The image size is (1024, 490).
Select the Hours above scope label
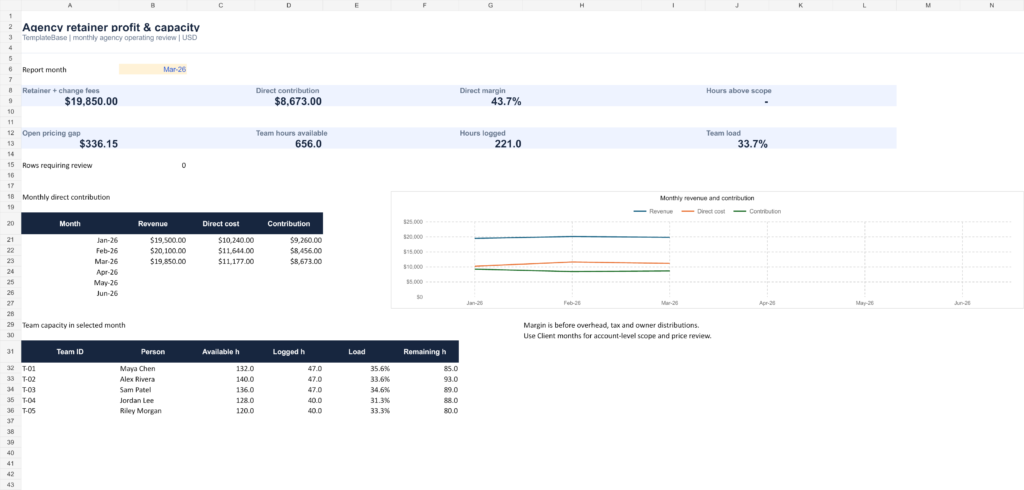[x=739, y=91]
